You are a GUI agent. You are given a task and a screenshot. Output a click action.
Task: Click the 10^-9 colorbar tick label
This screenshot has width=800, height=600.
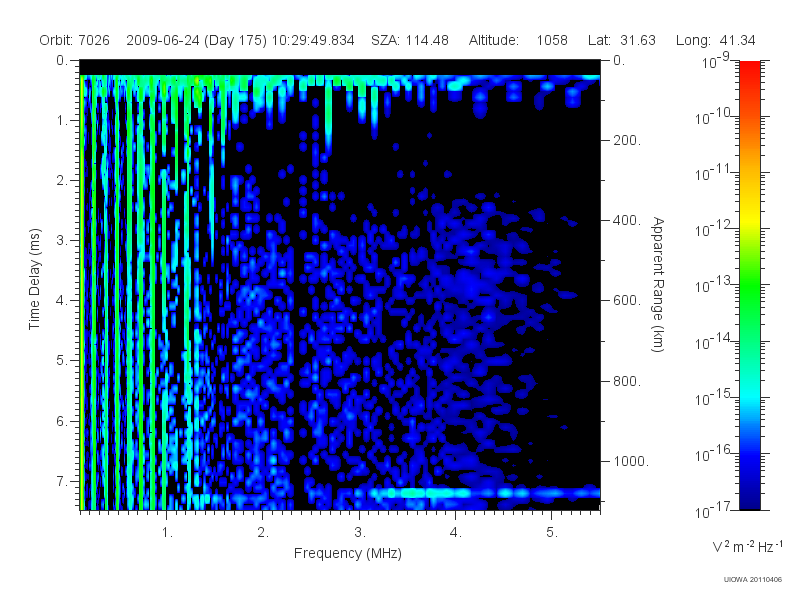pyautogui.click(x=716, y=61)
